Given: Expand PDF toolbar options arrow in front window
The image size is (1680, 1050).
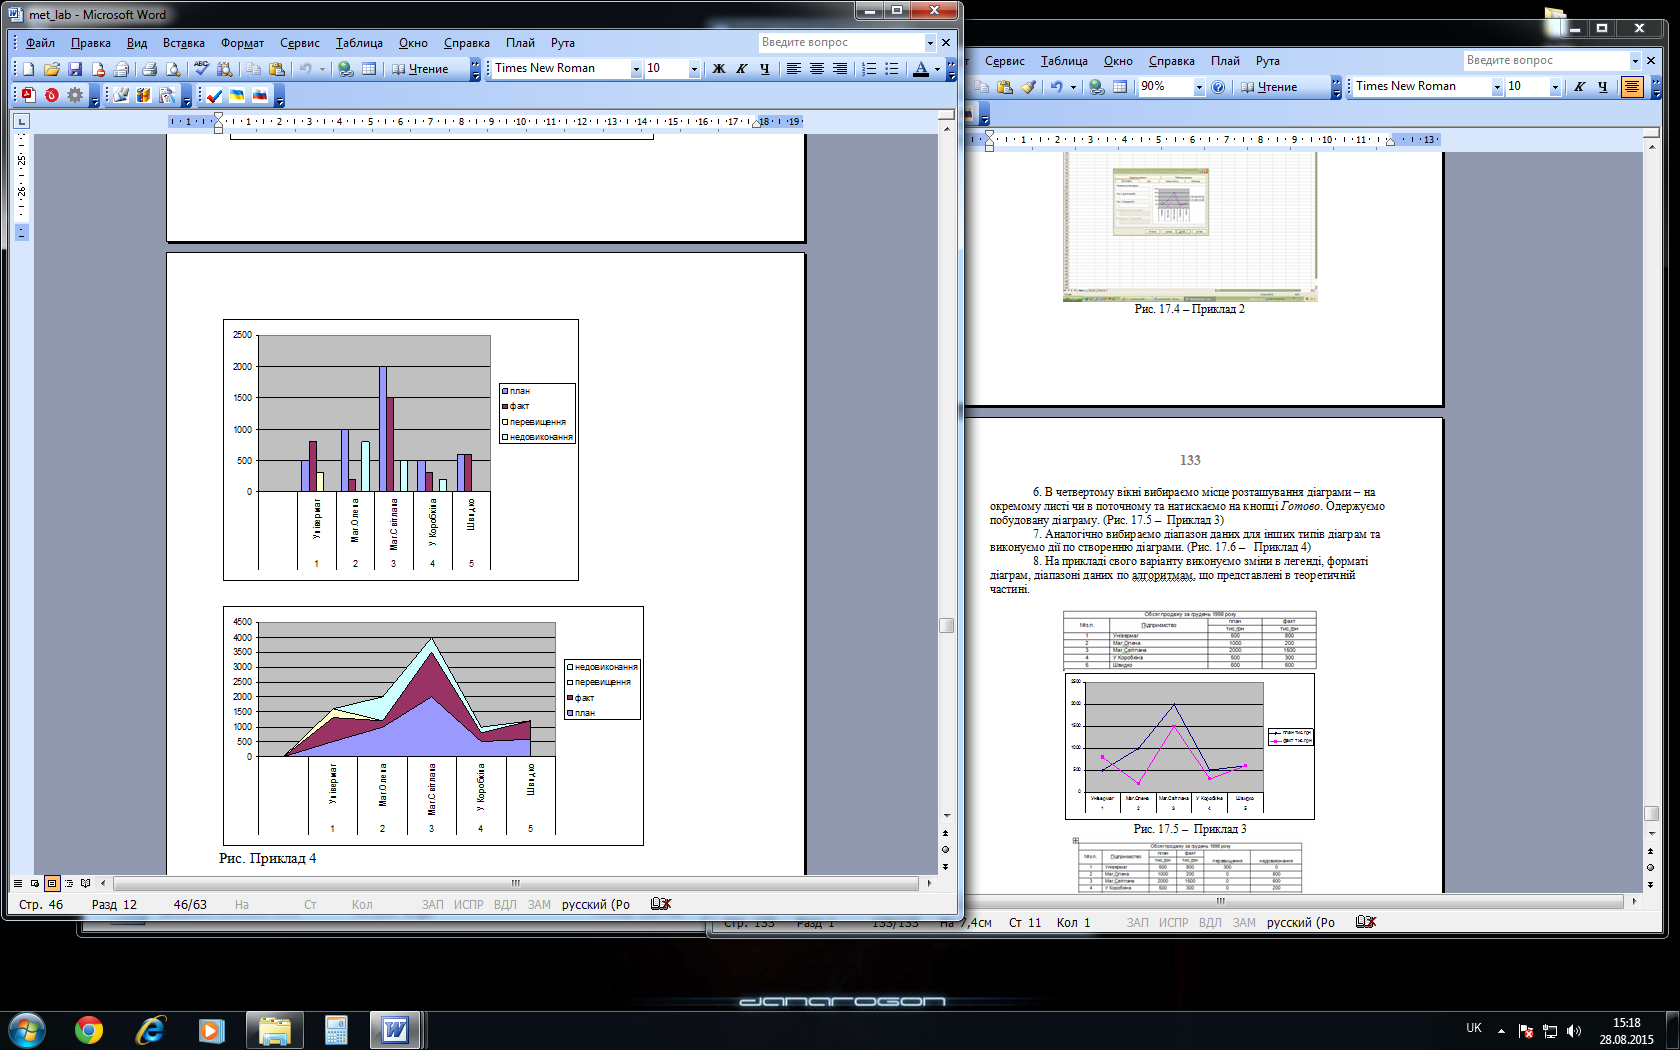Looking at the screenshot, I should (95, 97).
